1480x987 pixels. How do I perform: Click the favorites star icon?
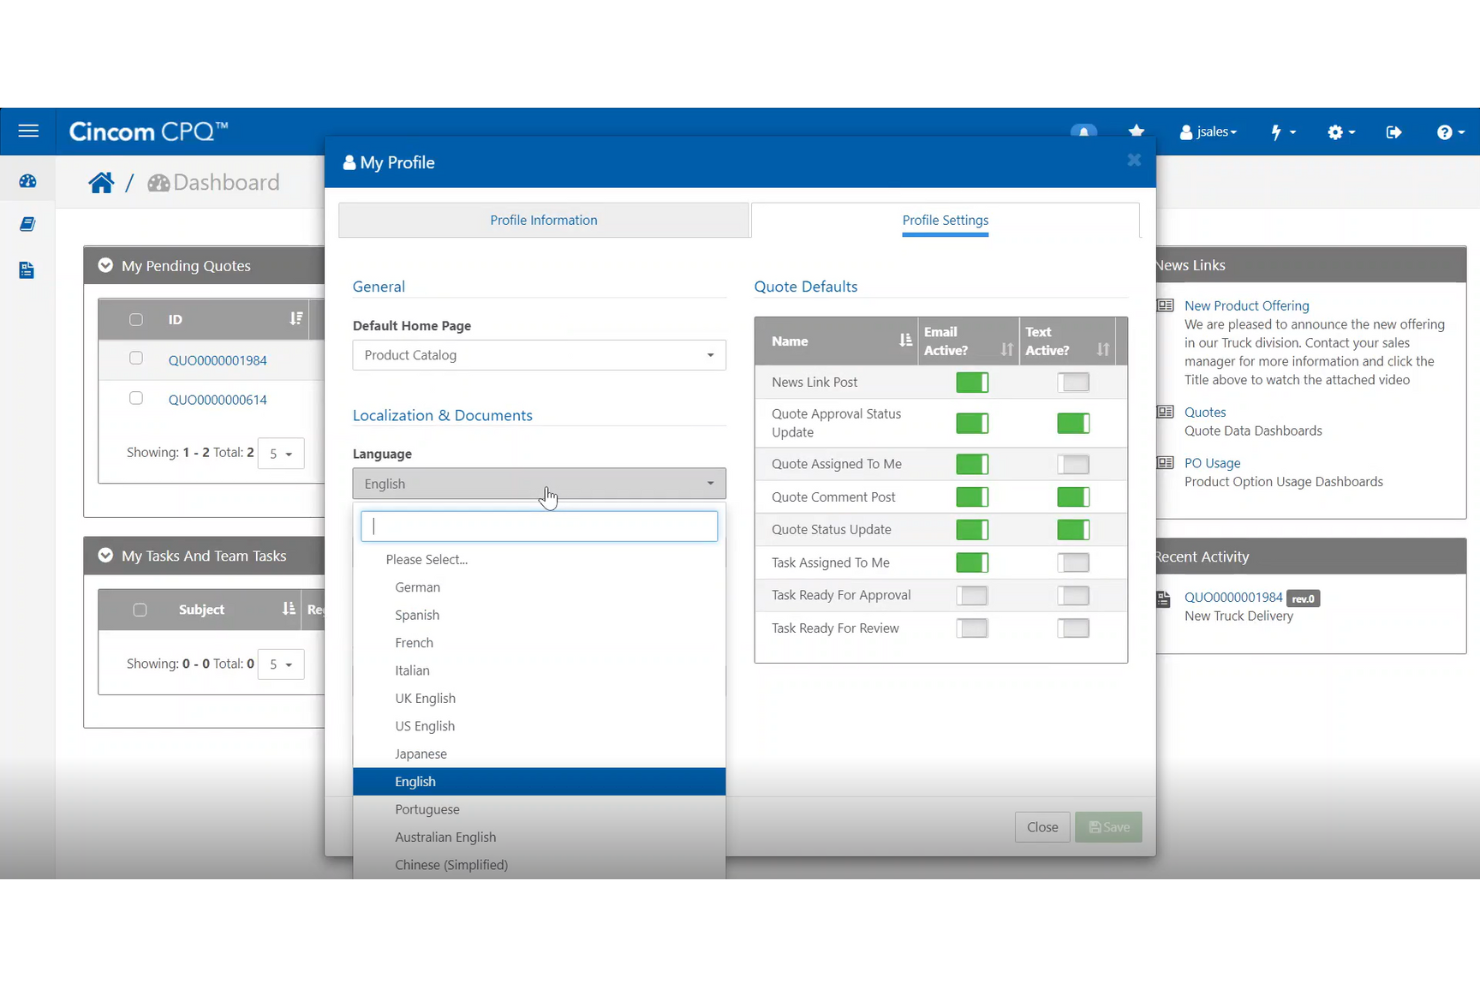[1136, 131]
